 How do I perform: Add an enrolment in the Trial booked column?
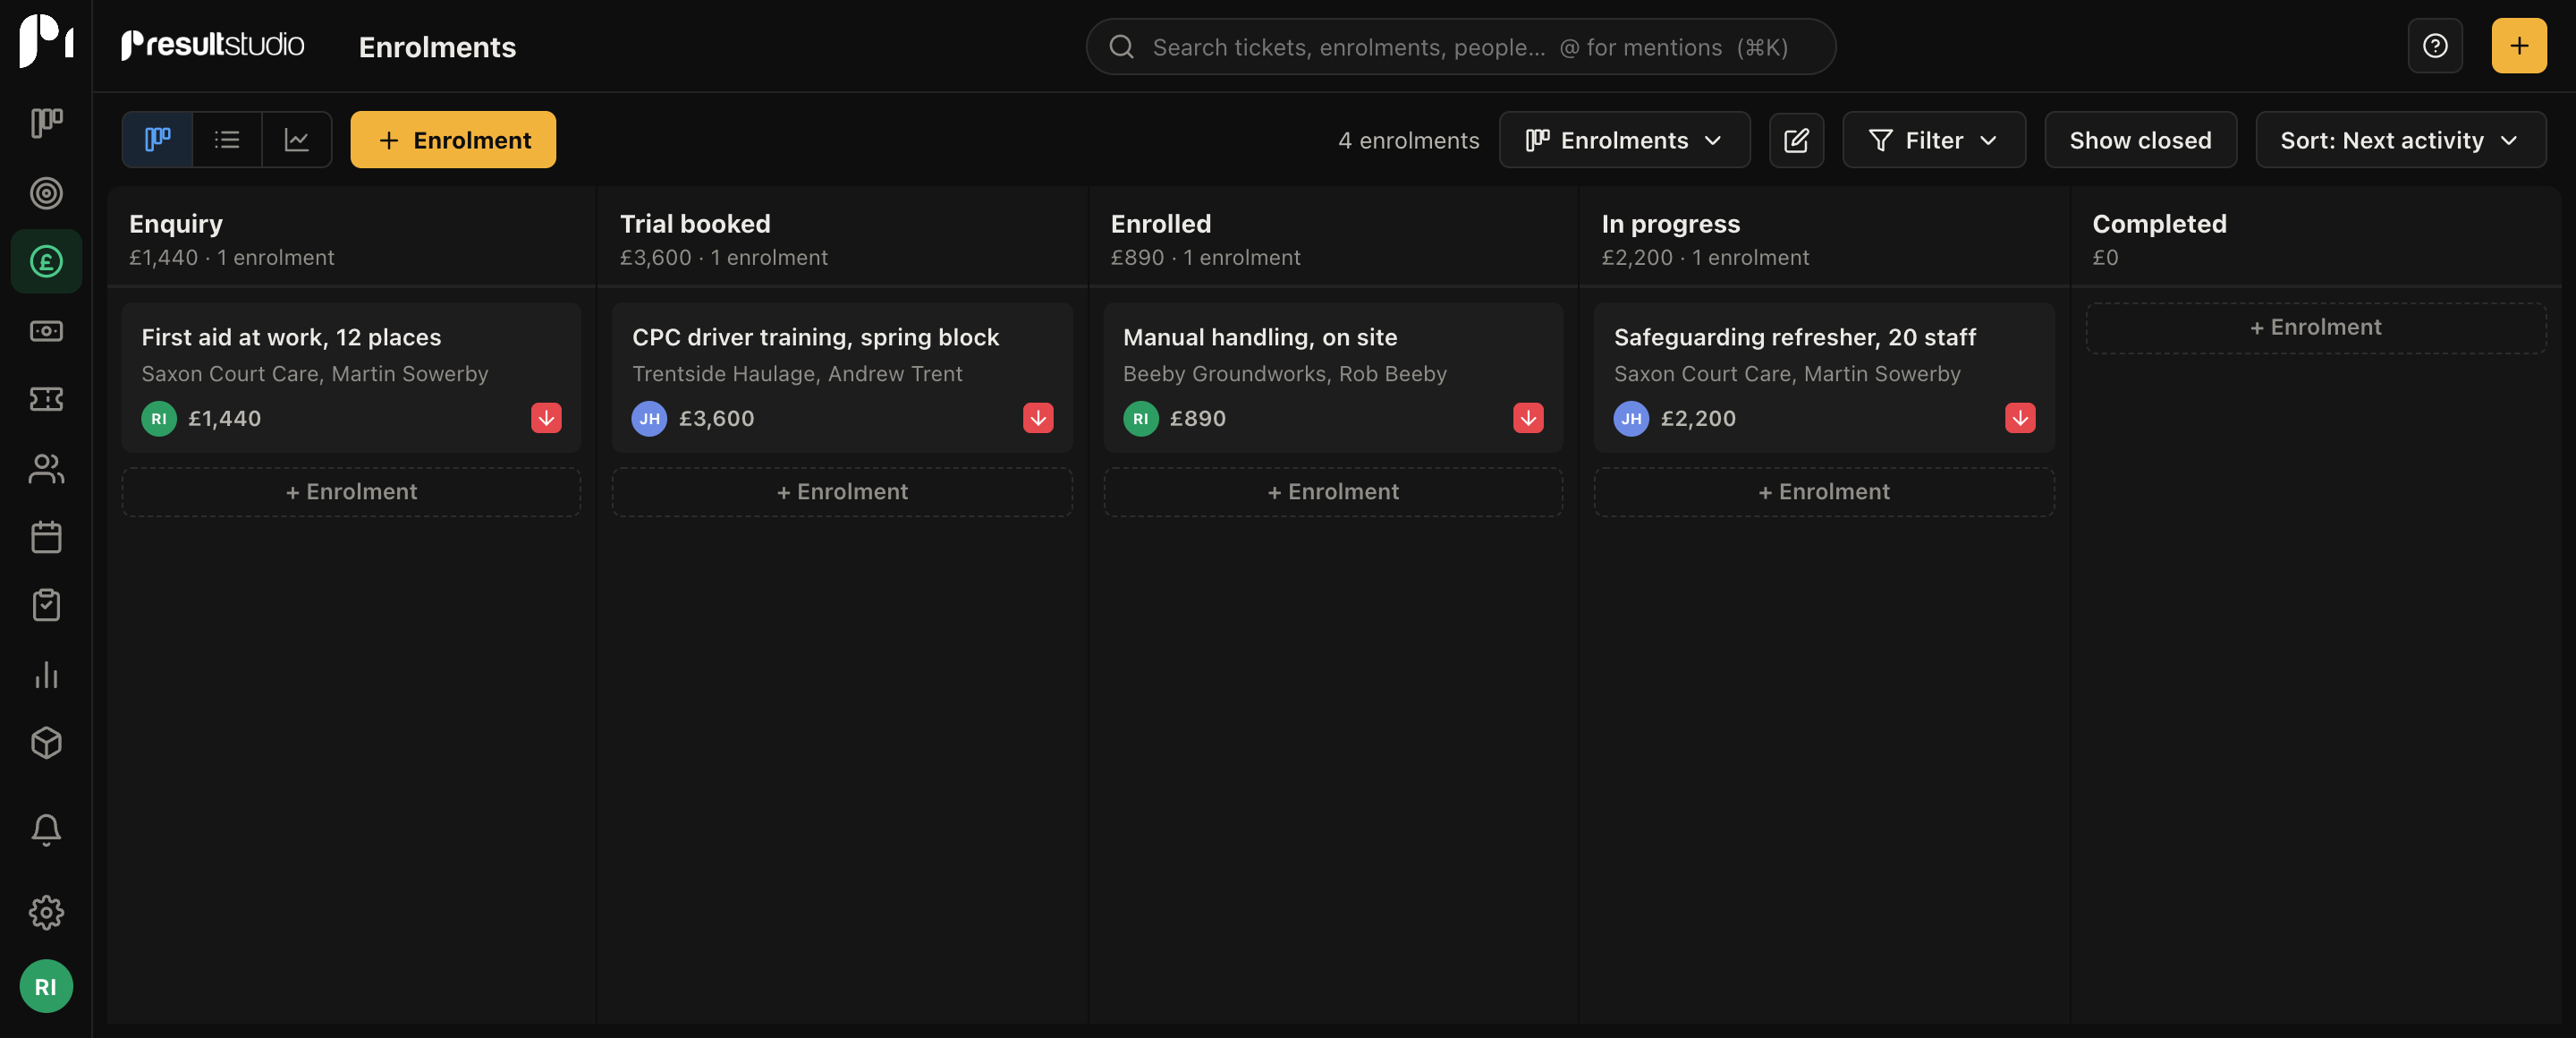842,492
